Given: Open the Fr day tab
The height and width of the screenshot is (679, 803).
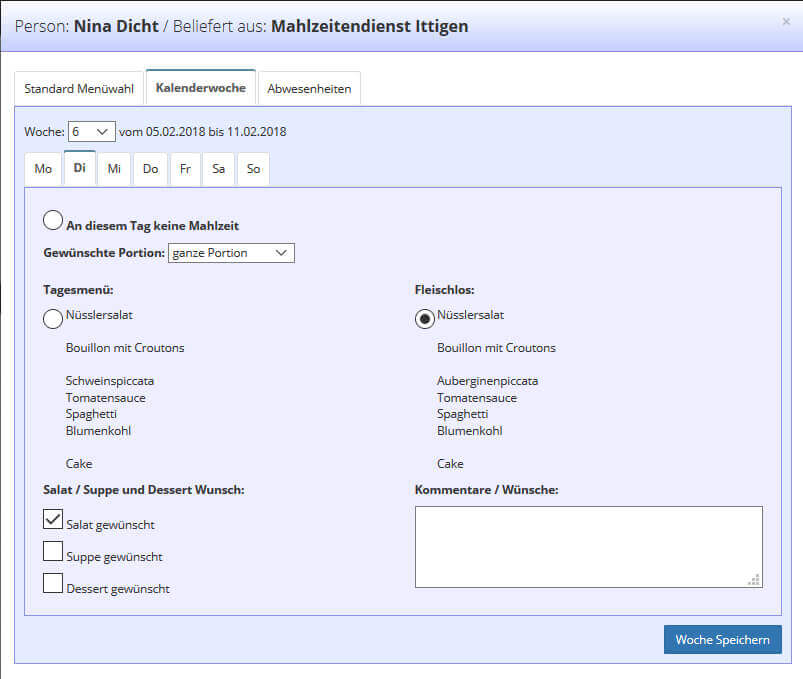Looking at the screenshot, I should click(185, 169).
